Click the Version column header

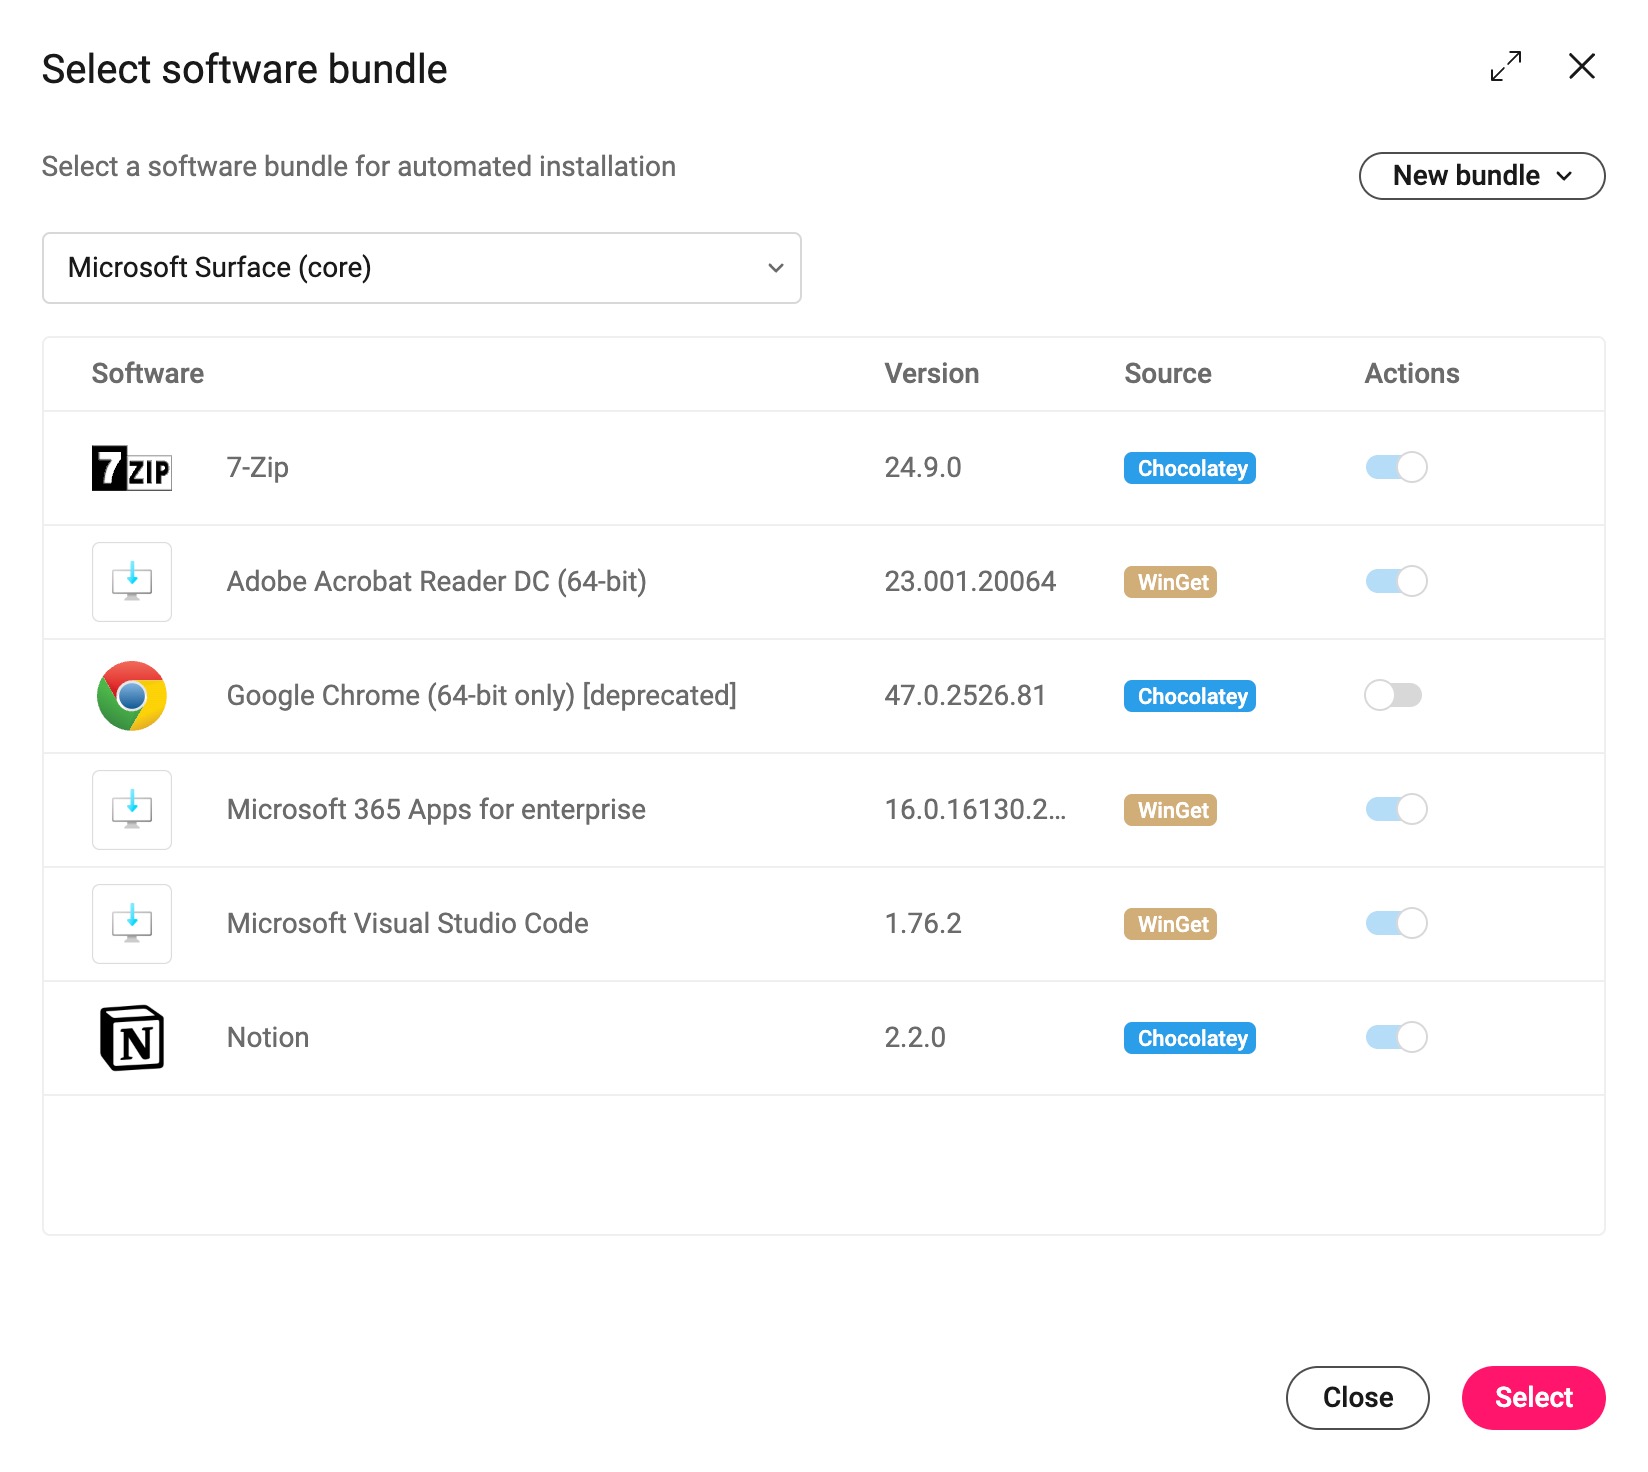932,374
